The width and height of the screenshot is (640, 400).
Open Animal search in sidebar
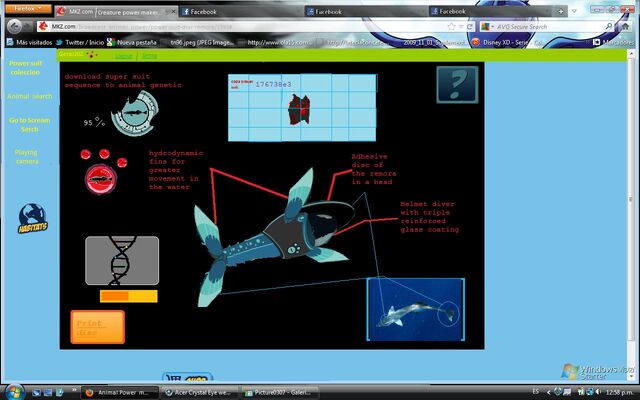30,96
